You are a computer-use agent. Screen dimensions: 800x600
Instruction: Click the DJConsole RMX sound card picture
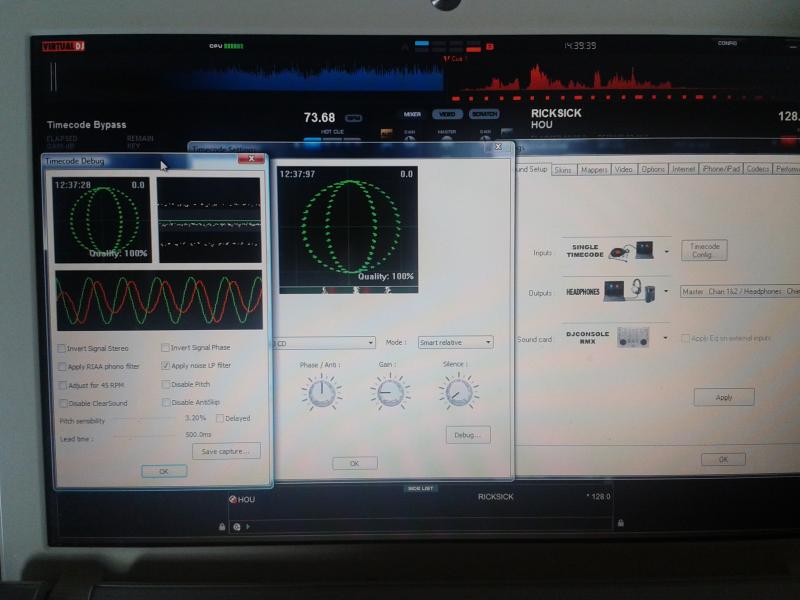633,338
